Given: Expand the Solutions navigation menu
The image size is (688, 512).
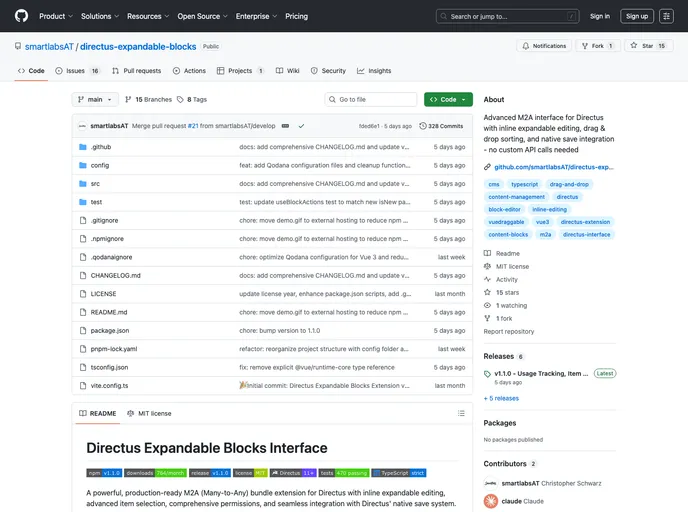Looking at the screenshot, I should pos(100,16).
